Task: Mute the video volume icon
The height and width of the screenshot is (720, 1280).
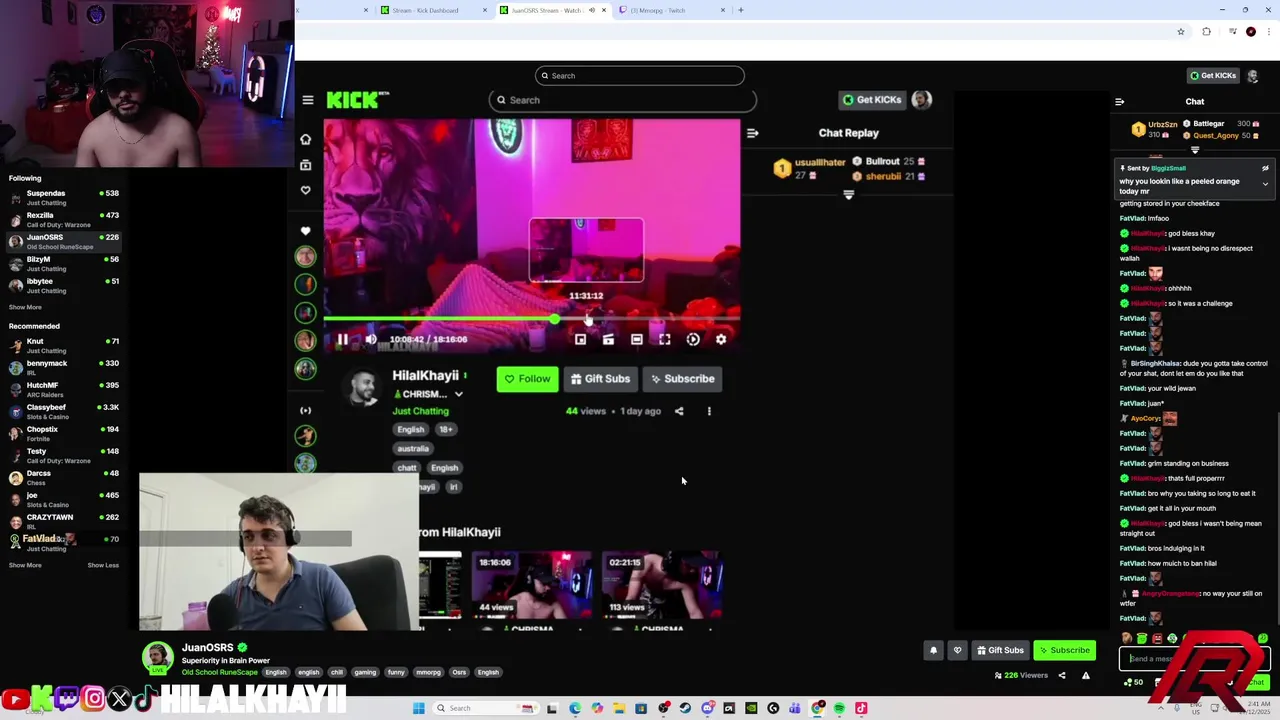Action: point(371,339)
